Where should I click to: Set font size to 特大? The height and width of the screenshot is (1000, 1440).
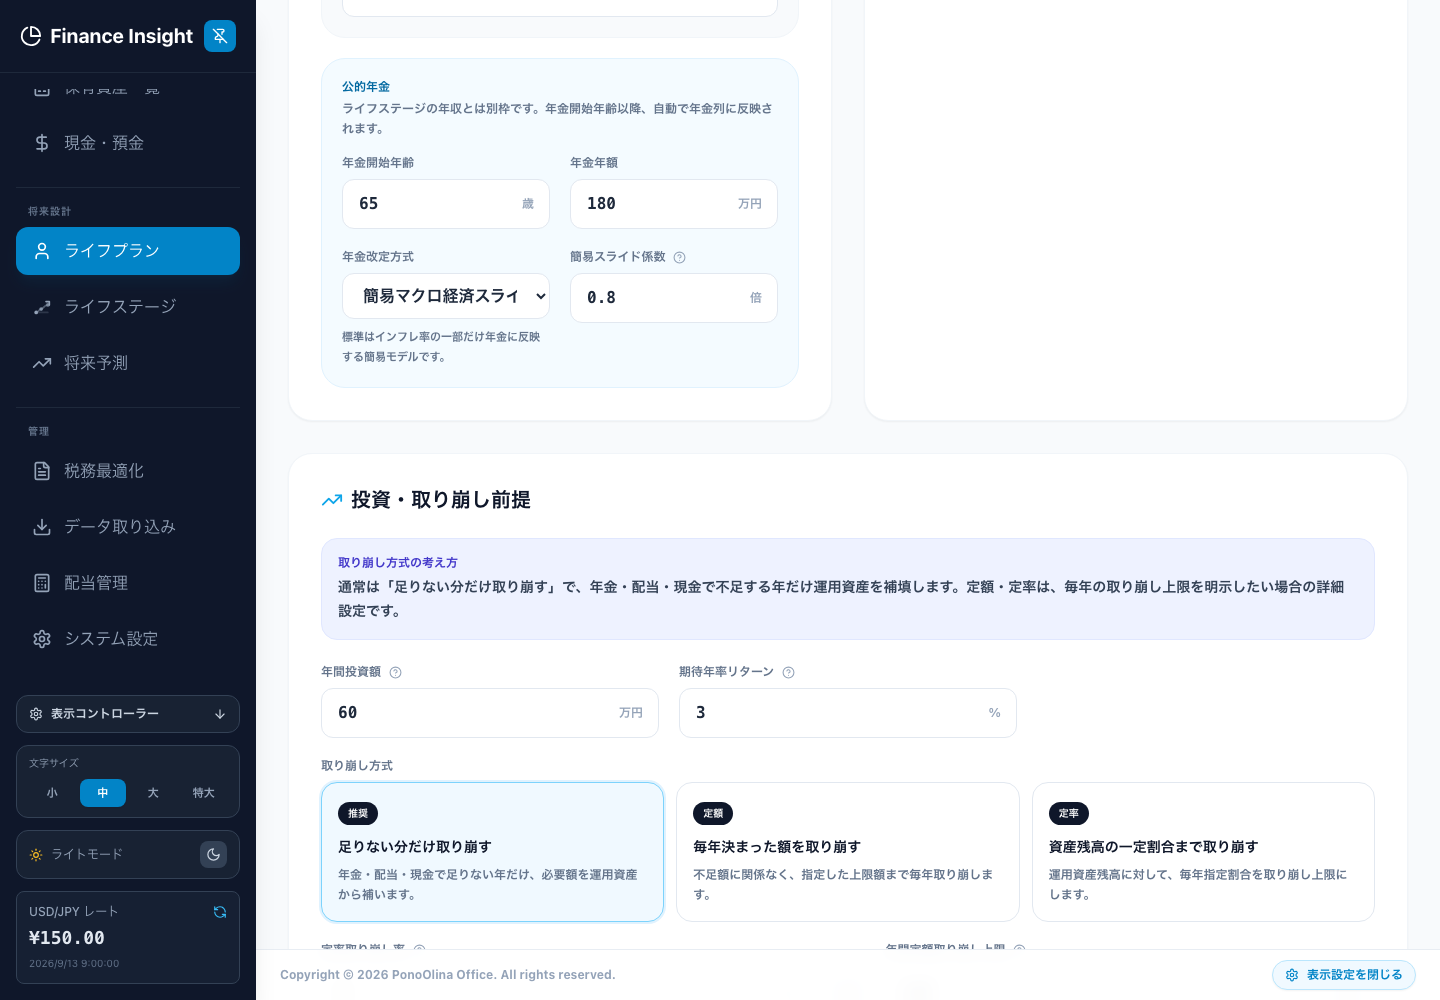tap(204, 793)
